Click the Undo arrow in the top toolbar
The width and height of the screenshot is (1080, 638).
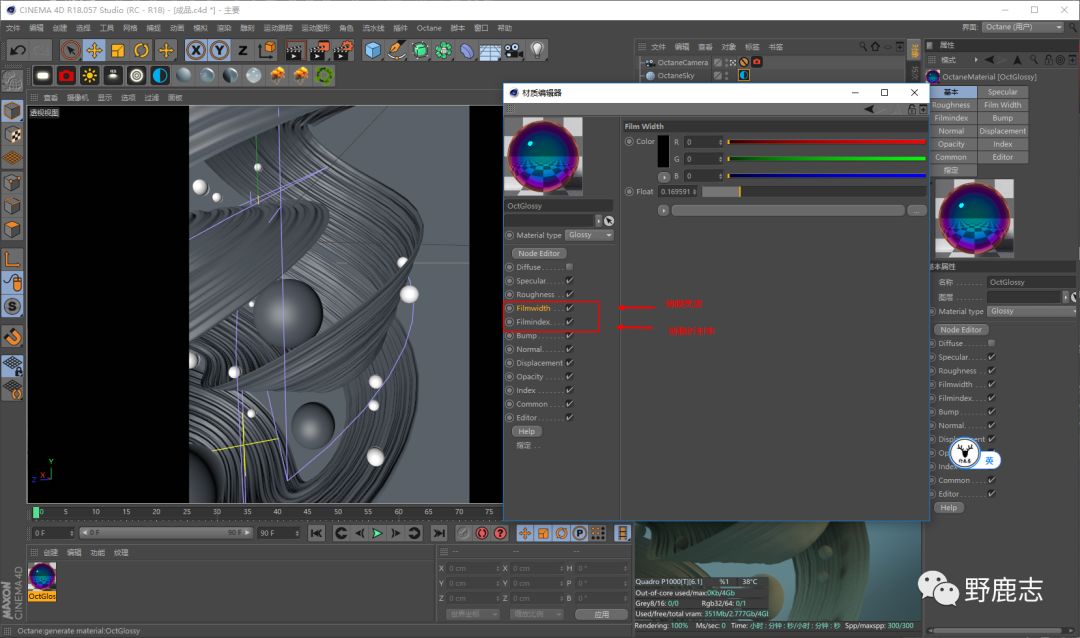(x=17, y=50)
